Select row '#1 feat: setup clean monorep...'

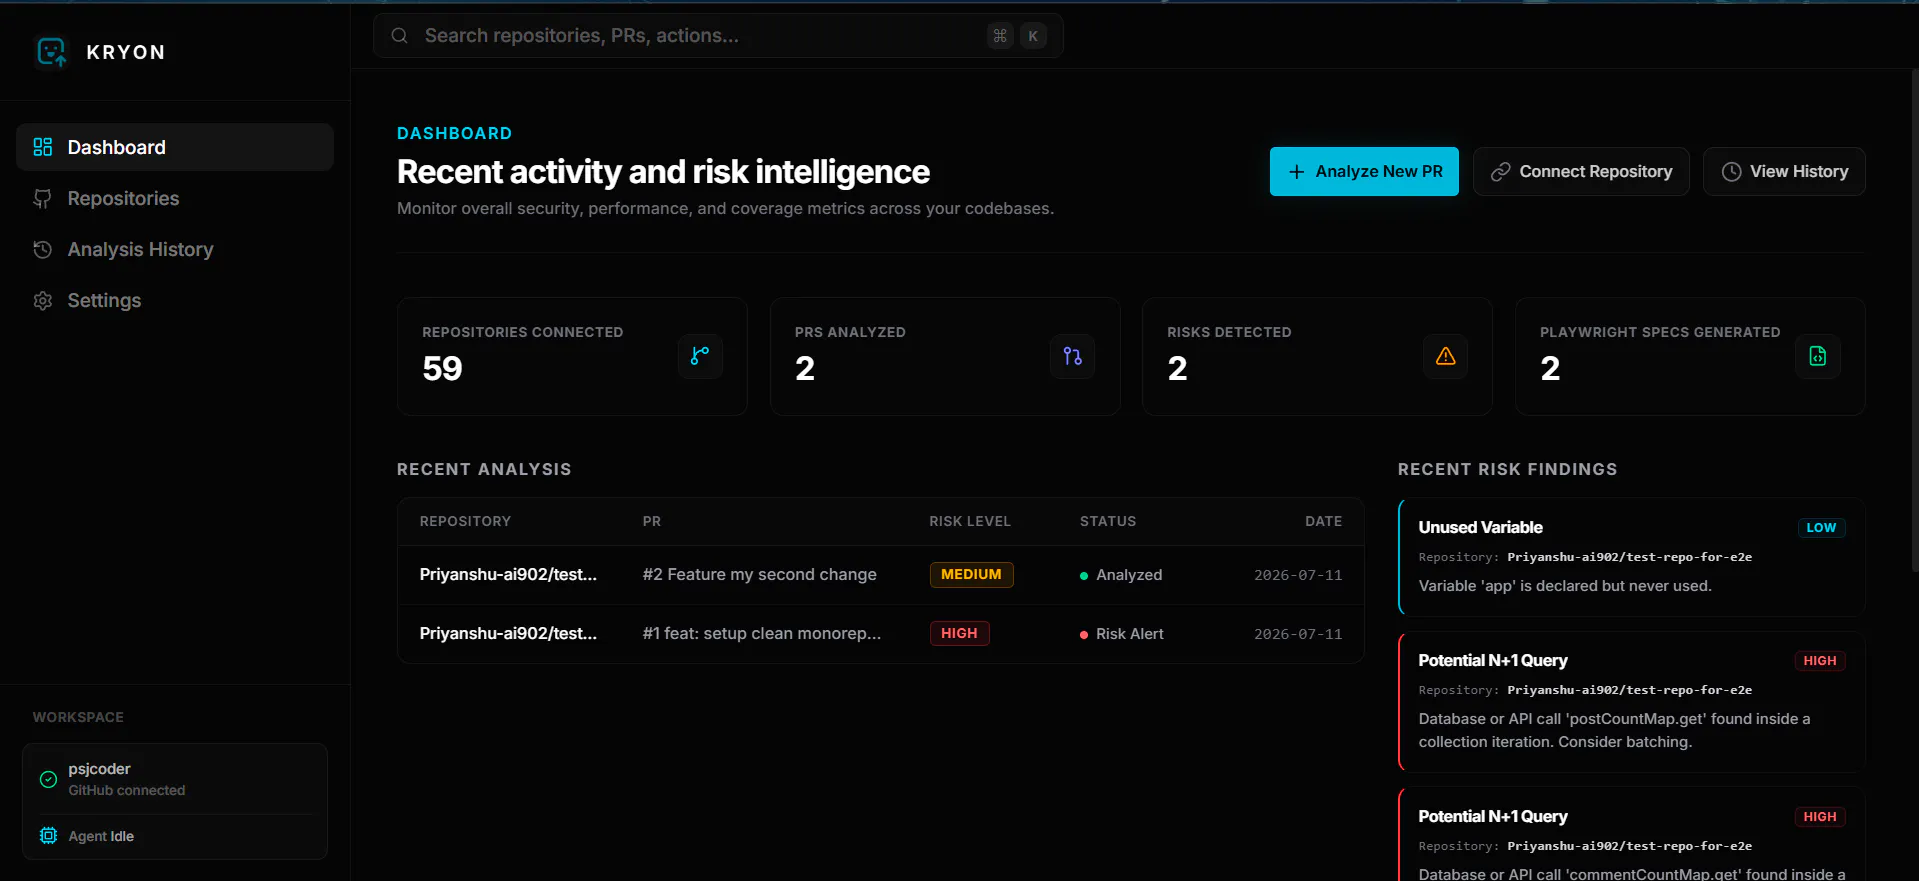coord(881,634)
